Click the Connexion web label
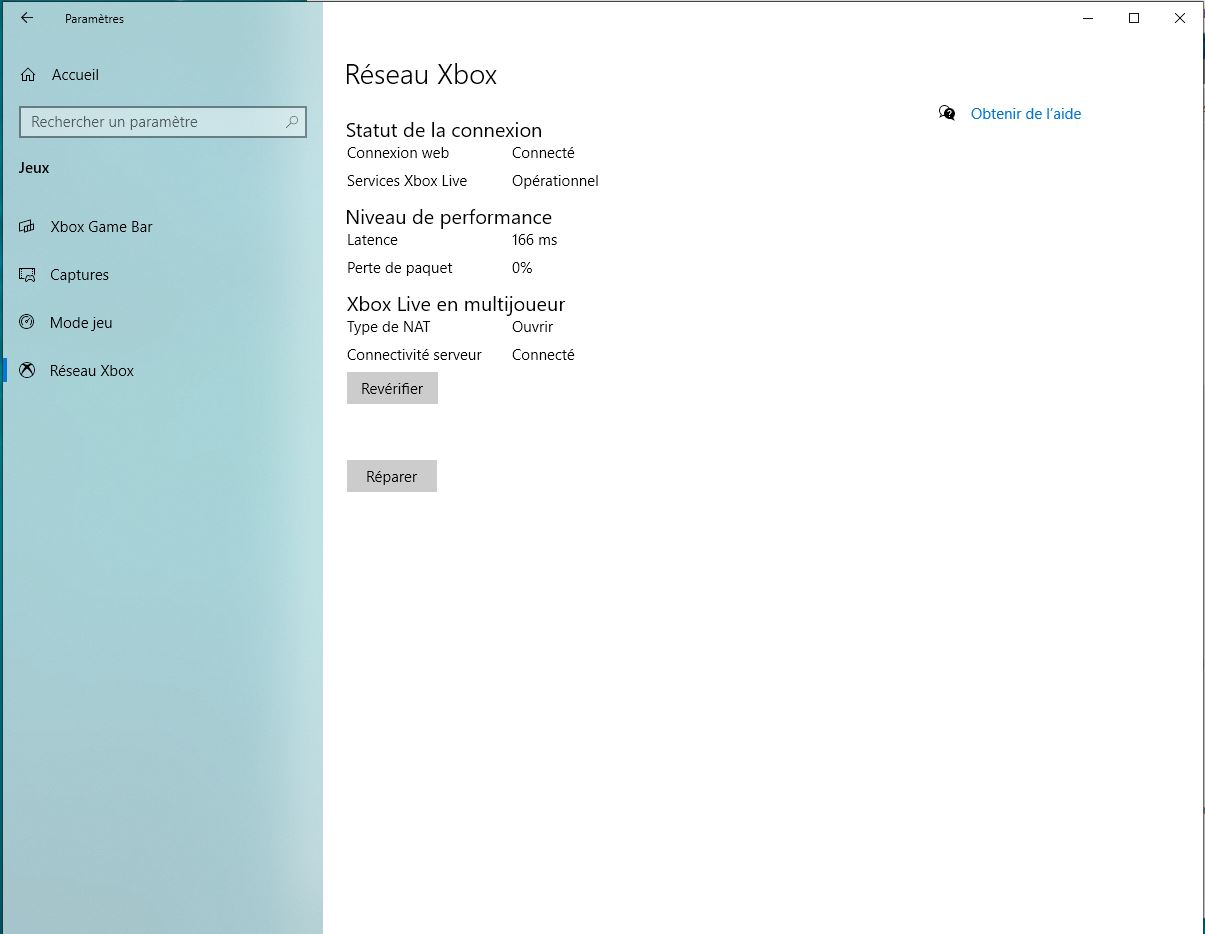The height and width of the screenshot is (934, 1205). [398, 153]
